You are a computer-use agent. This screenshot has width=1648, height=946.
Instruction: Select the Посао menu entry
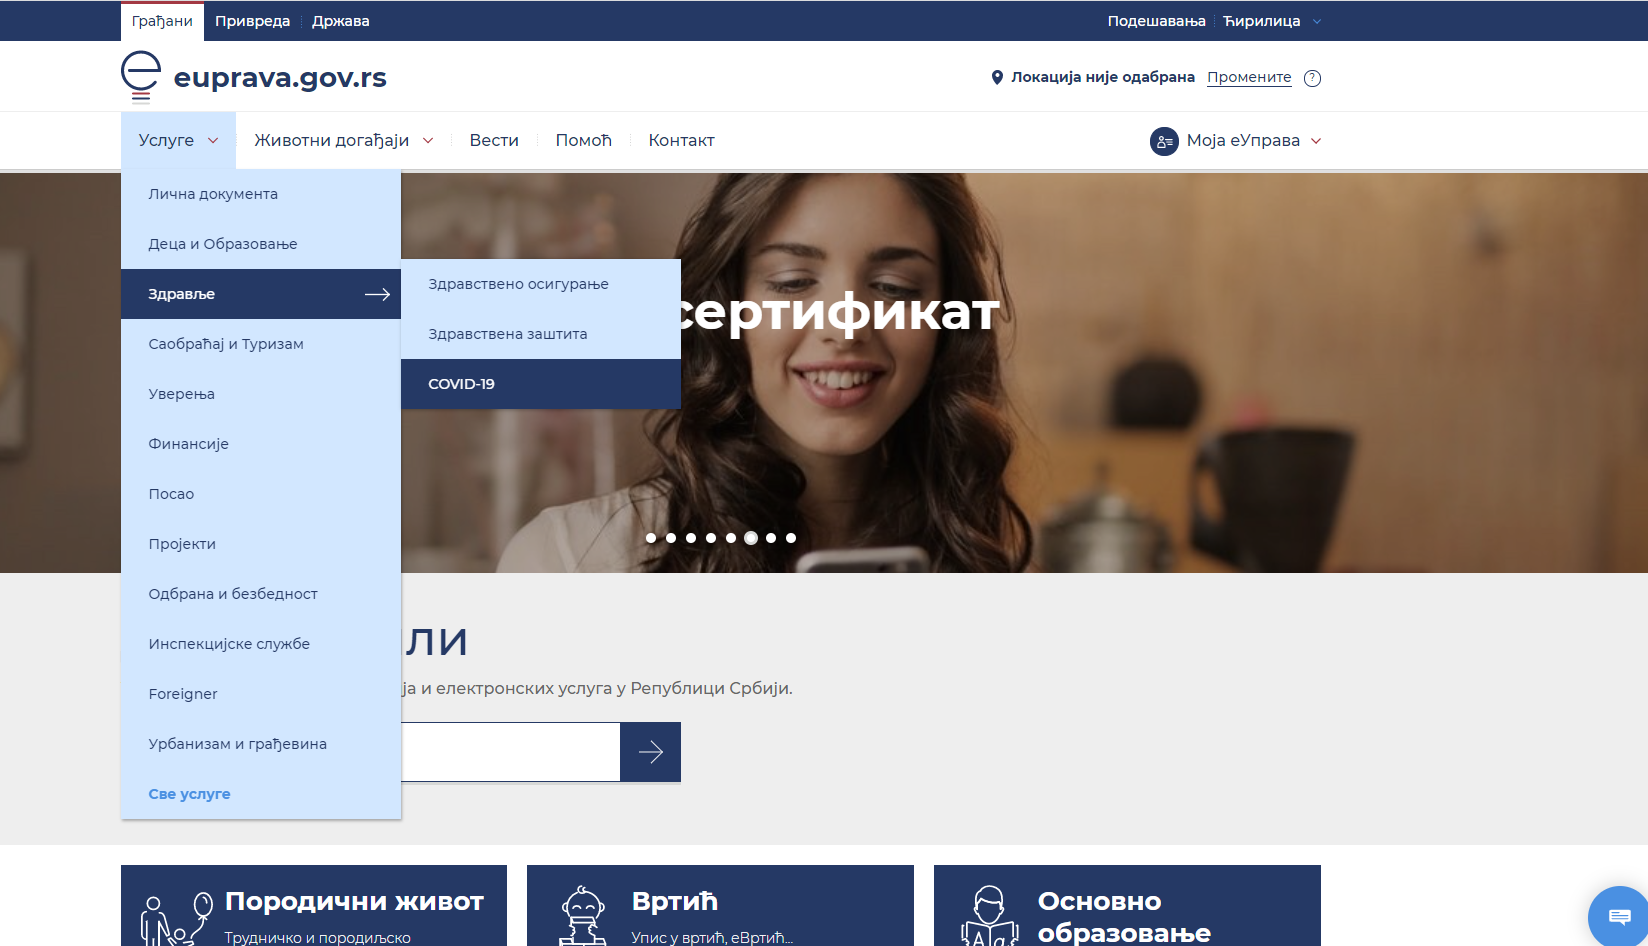pos(261,494)
